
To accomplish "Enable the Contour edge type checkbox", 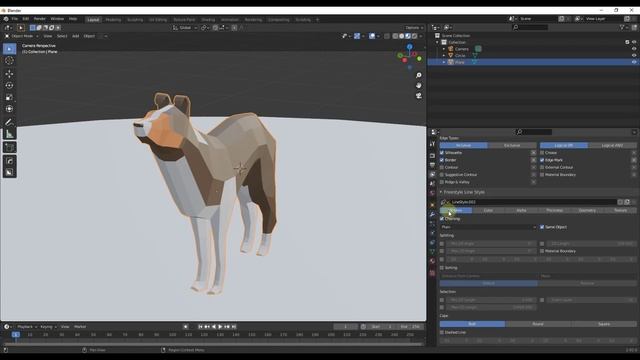I will [x=442, y=167].
